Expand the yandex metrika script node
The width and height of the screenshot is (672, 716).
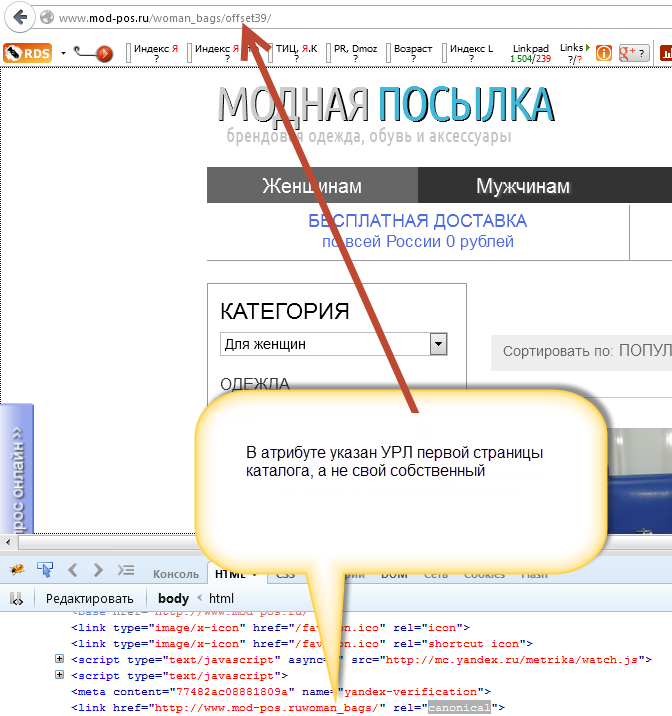tap(59, 658)
